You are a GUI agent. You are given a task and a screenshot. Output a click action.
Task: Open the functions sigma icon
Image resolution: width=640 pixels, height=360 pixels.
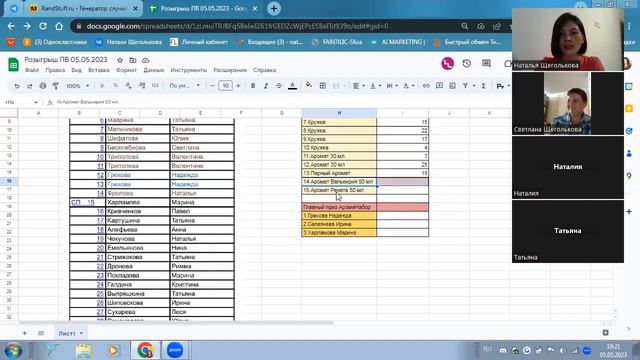[x=484, y=86]
